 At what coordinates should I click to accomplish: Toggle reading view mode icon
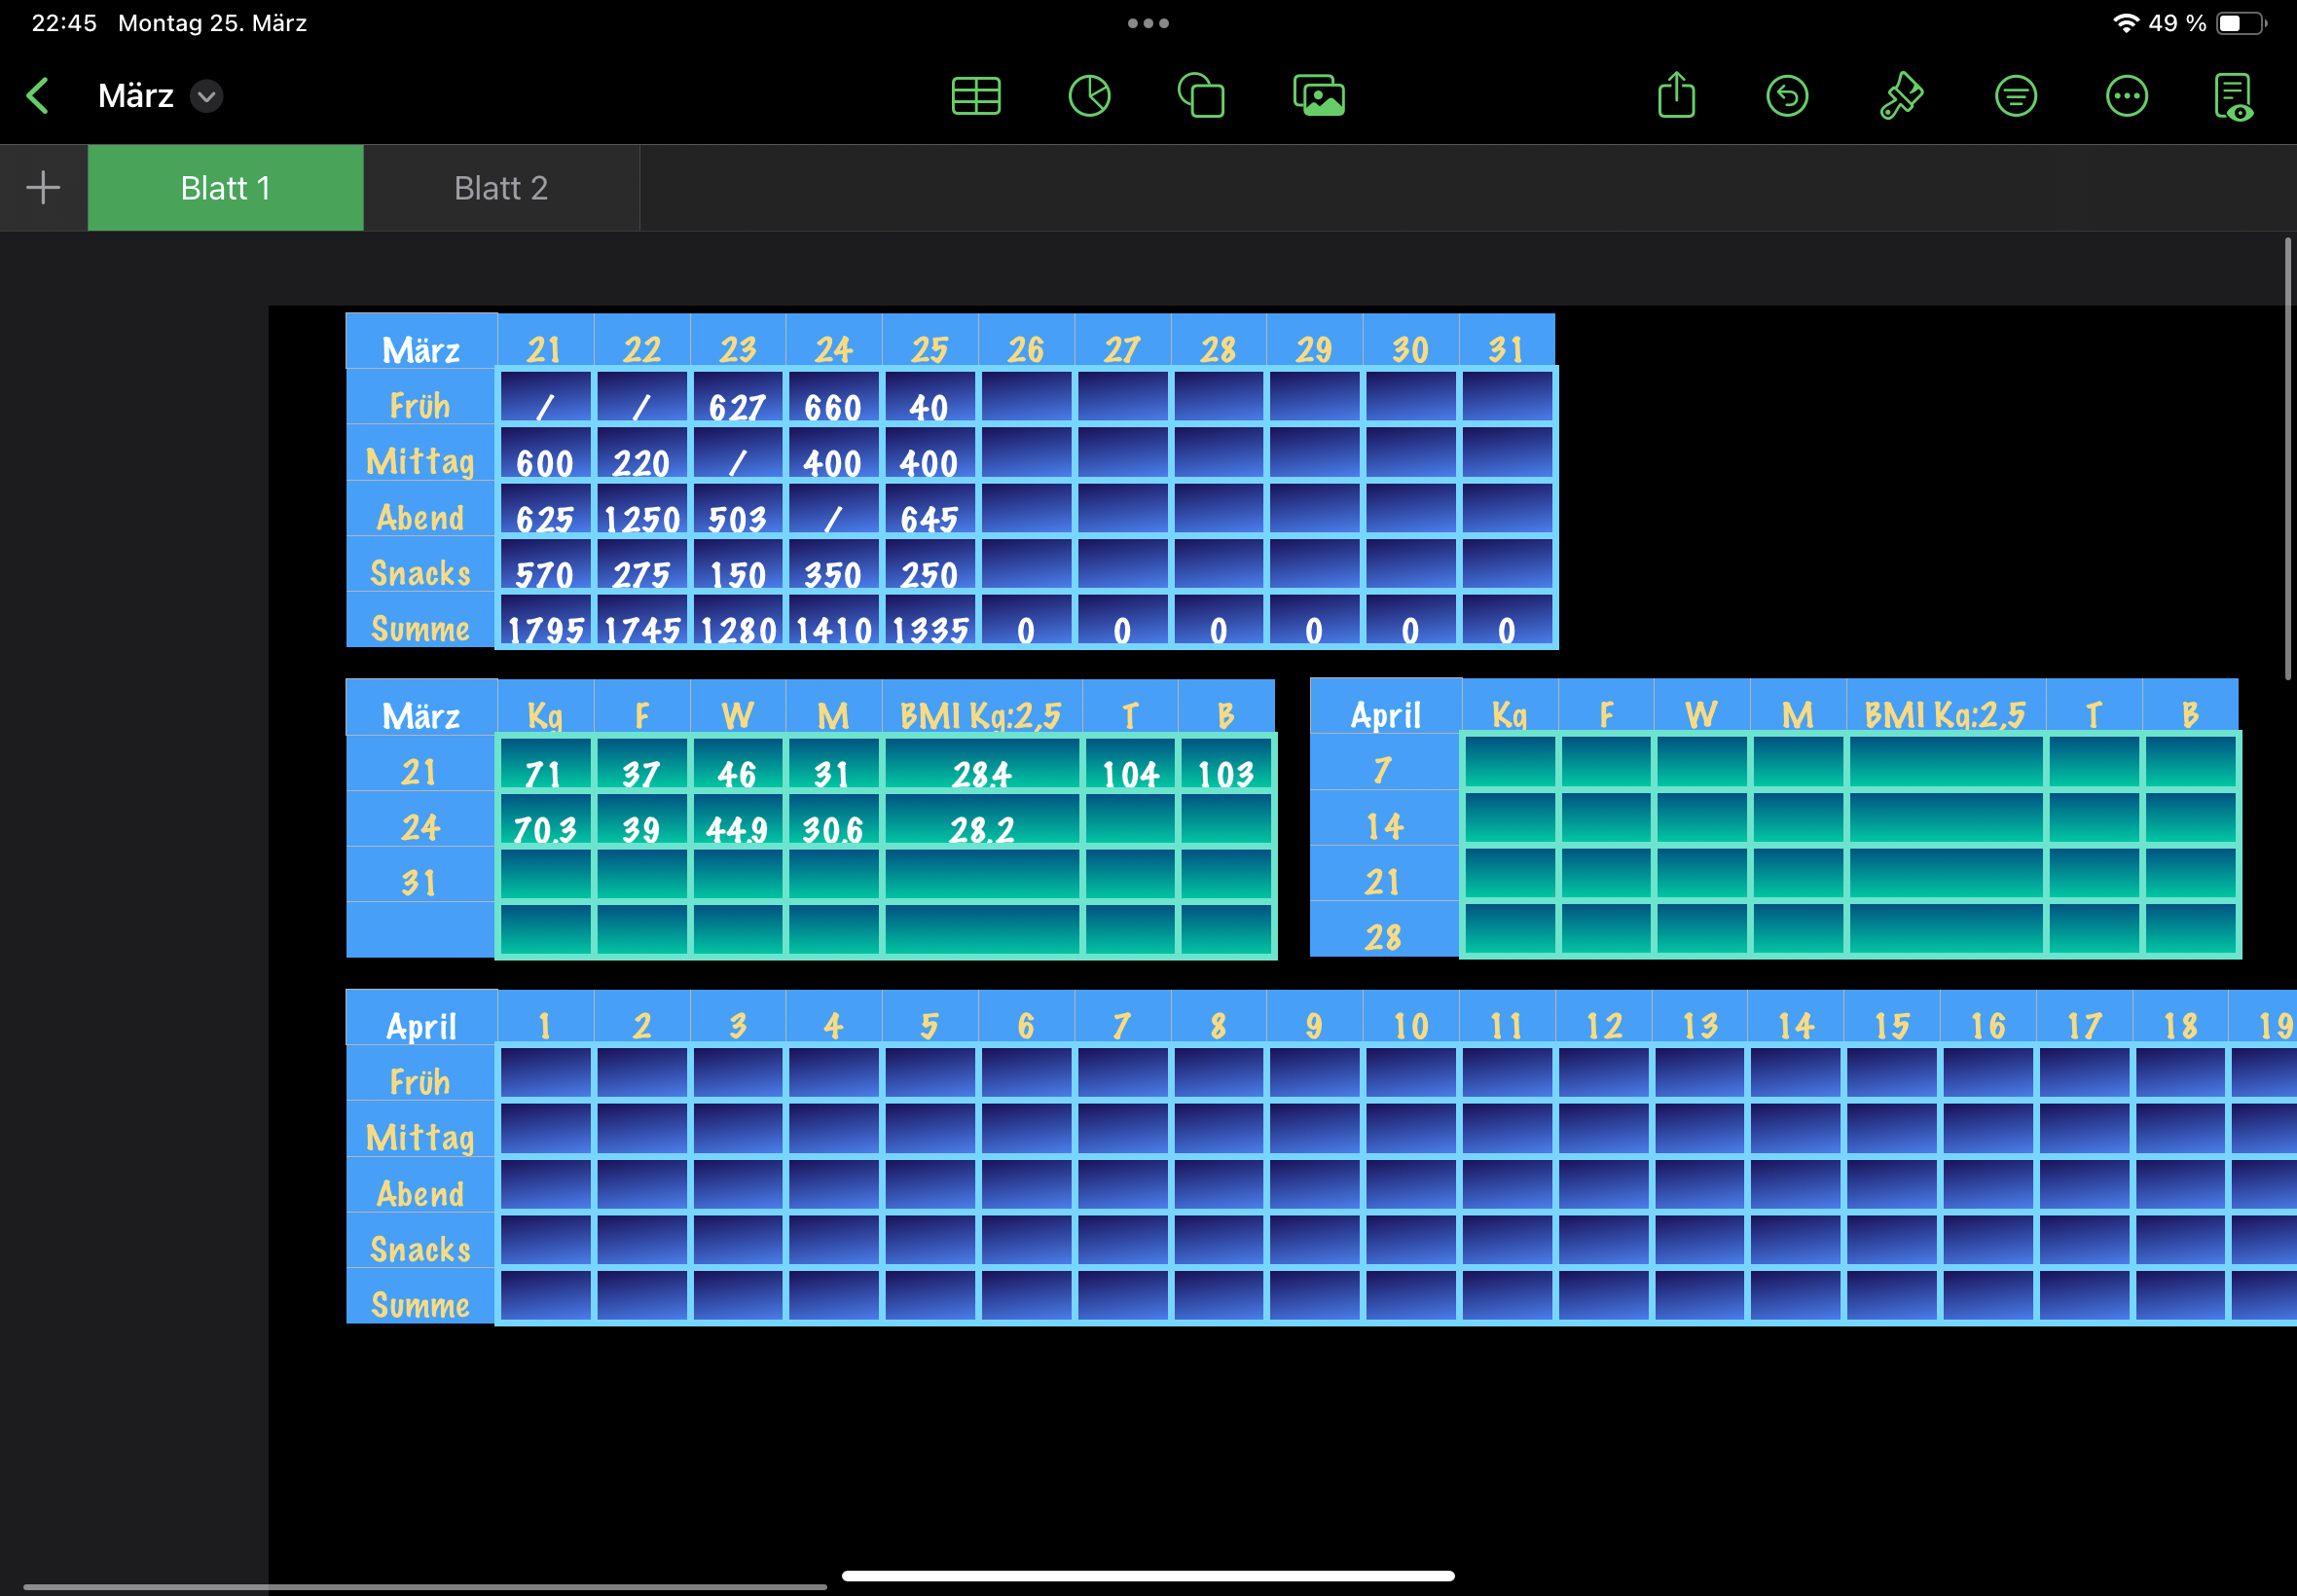[2234, 96]
